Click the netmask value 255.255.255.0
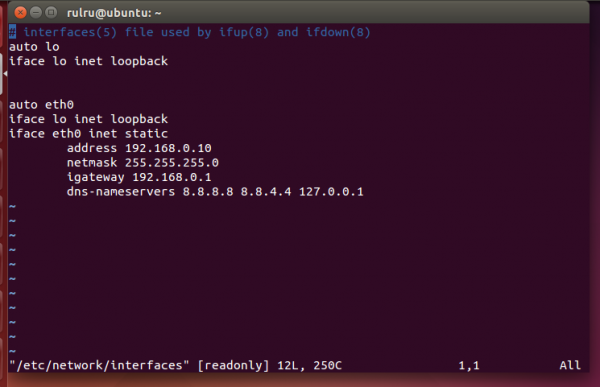The width and height of the screenshot is (600, 387). [x=171, y=163]
